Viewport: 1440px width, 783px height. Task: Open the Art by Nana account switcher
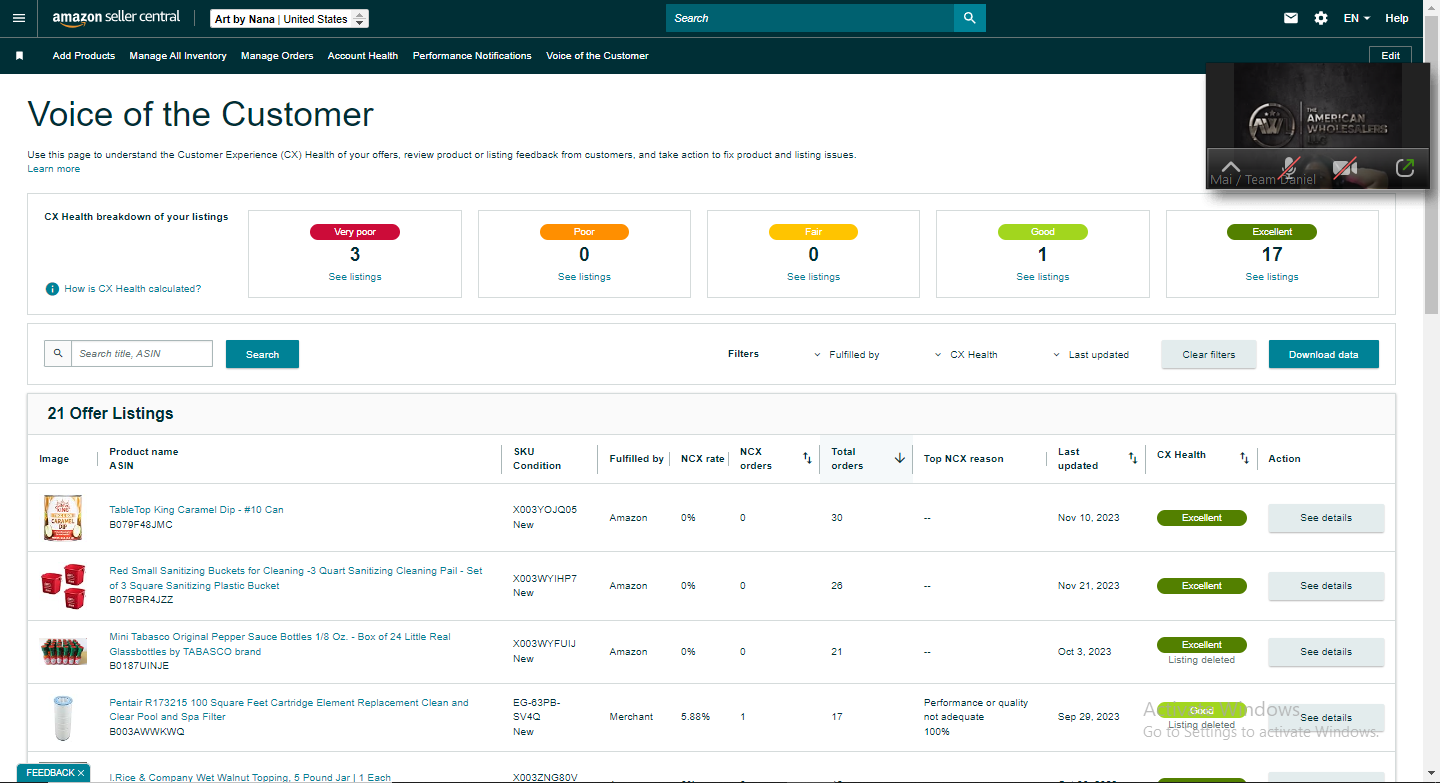[x=290, y=19]
